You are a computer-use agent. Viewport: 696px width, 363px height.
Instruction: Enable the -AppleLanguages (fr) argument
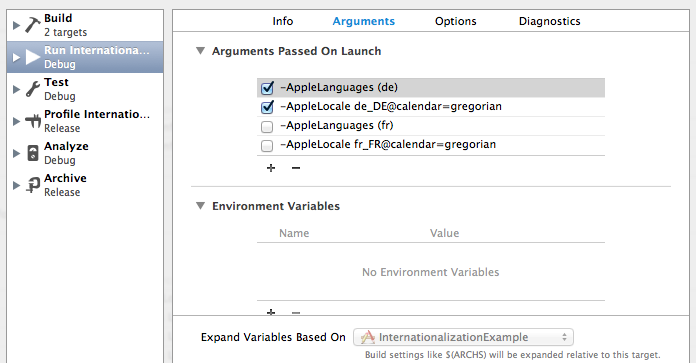[267, 127]
